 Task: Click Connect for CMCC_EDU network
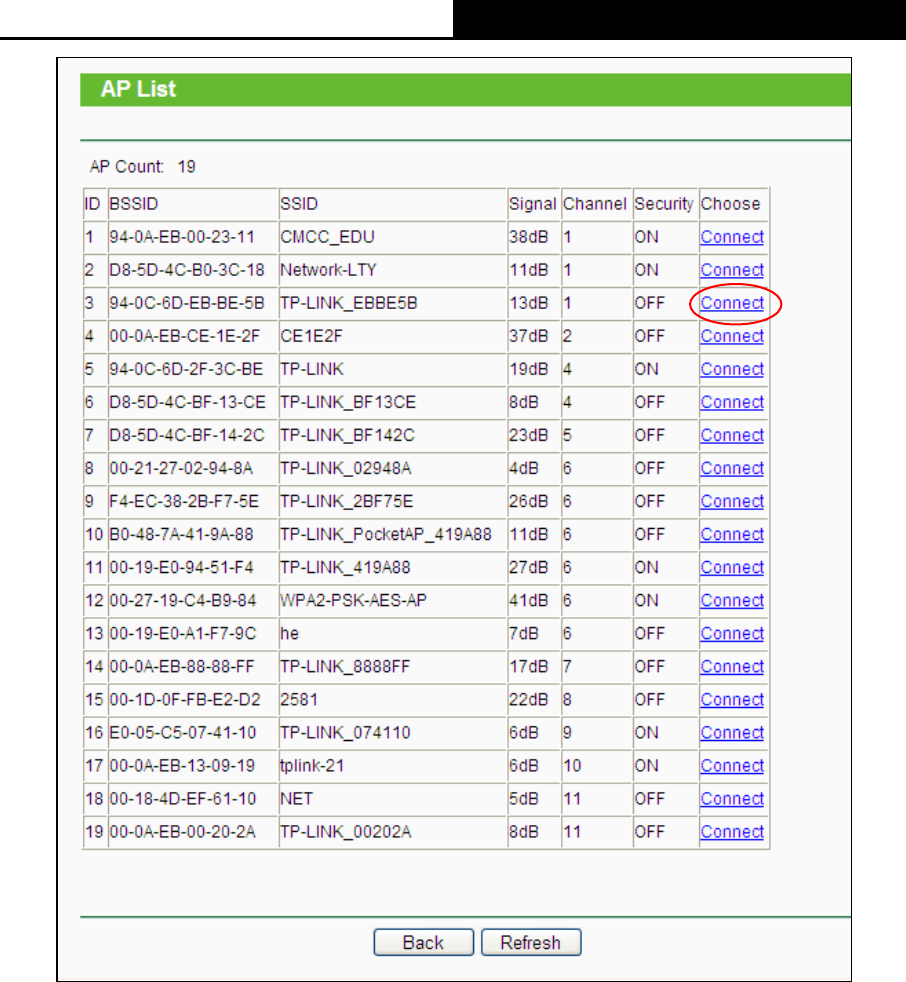click(x=732, y=237)
